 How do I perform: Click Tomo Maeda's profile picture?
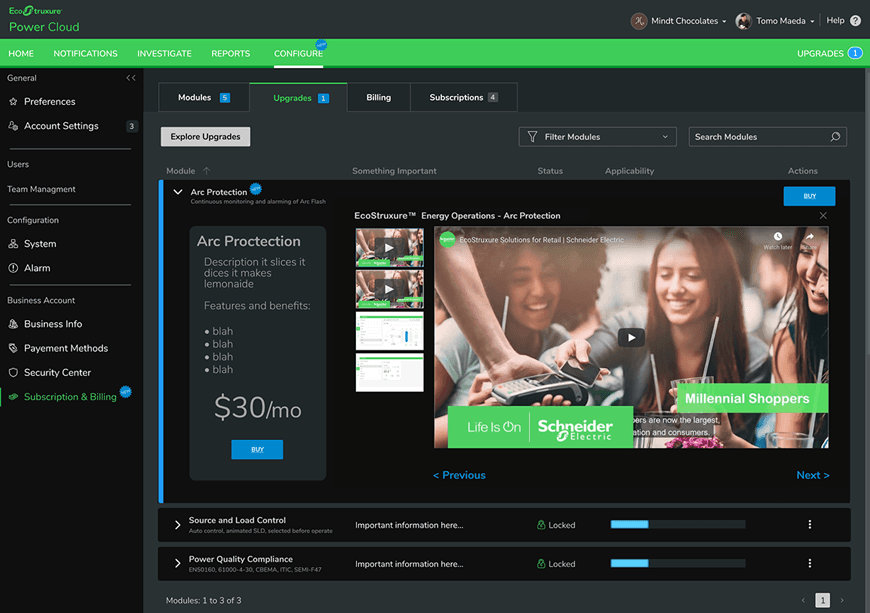click(743, 21)
